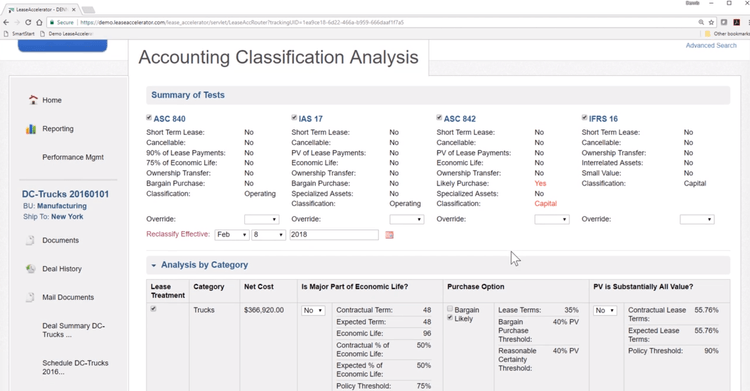Click the IAS 17 heading link
The image size is (750, 391).
310,119
